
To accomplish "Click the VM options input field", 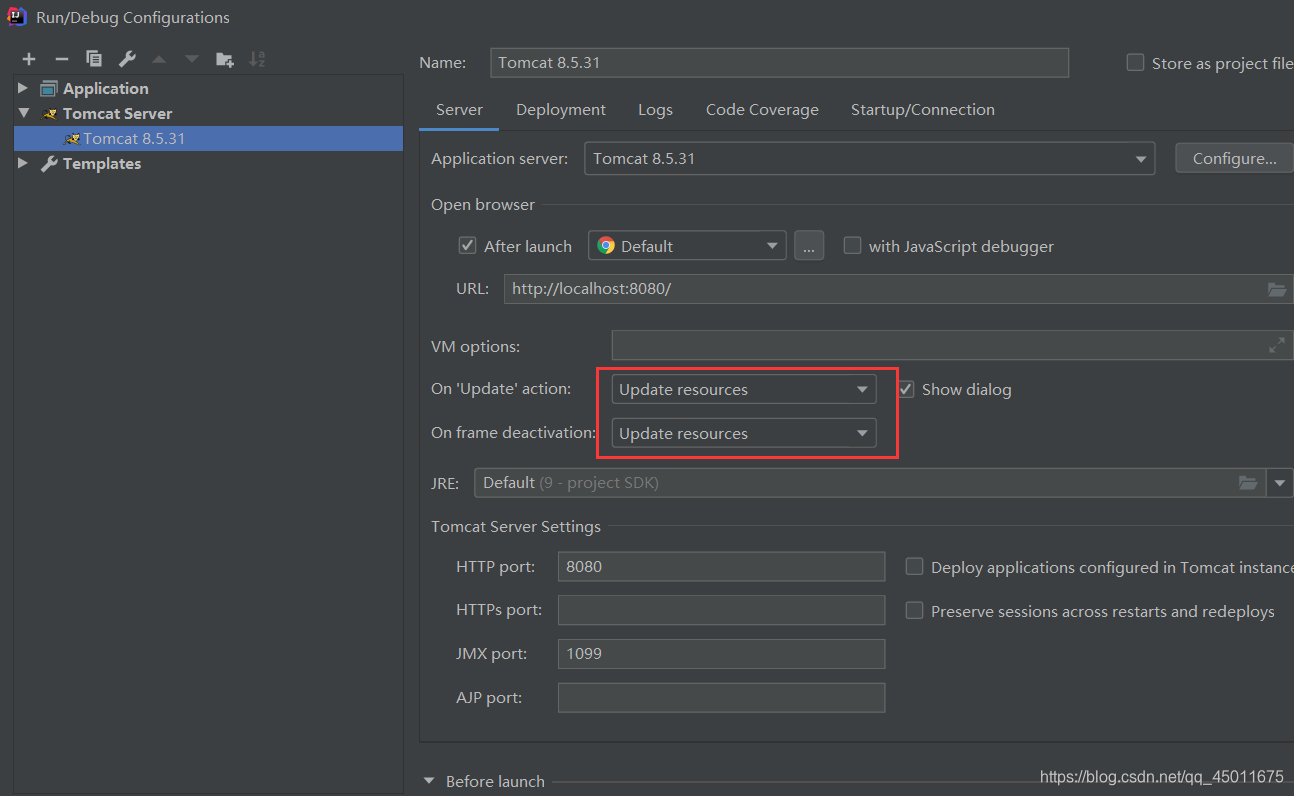I will click(952, 345).
